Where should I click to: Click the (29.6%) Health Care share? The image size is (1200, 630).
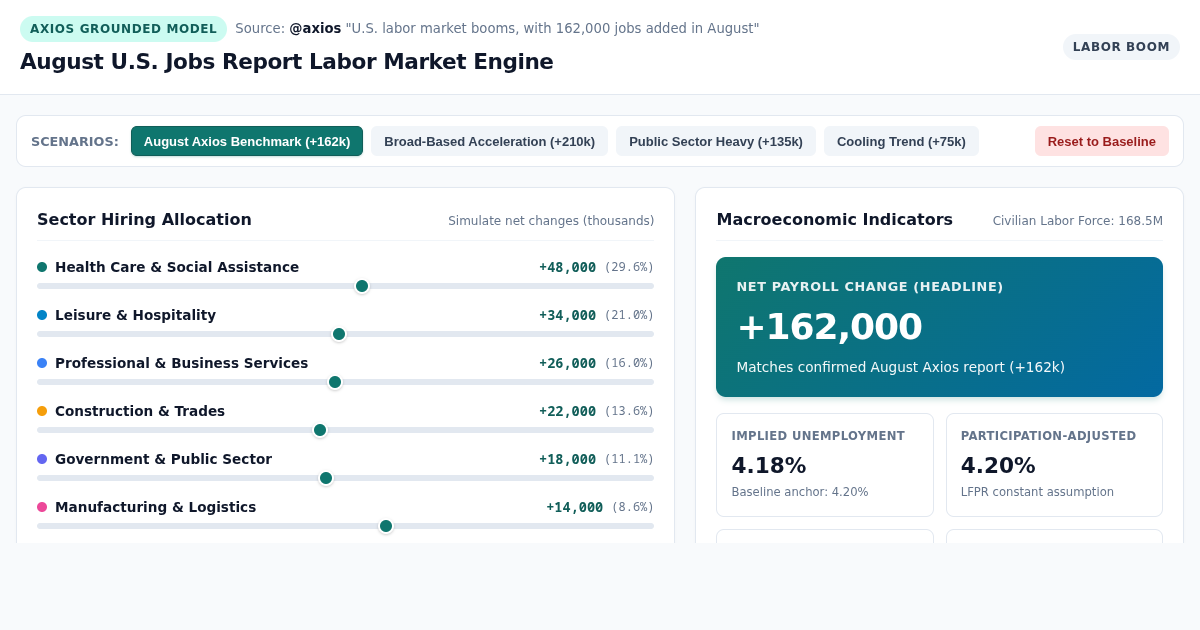click(x=629, y=267)
